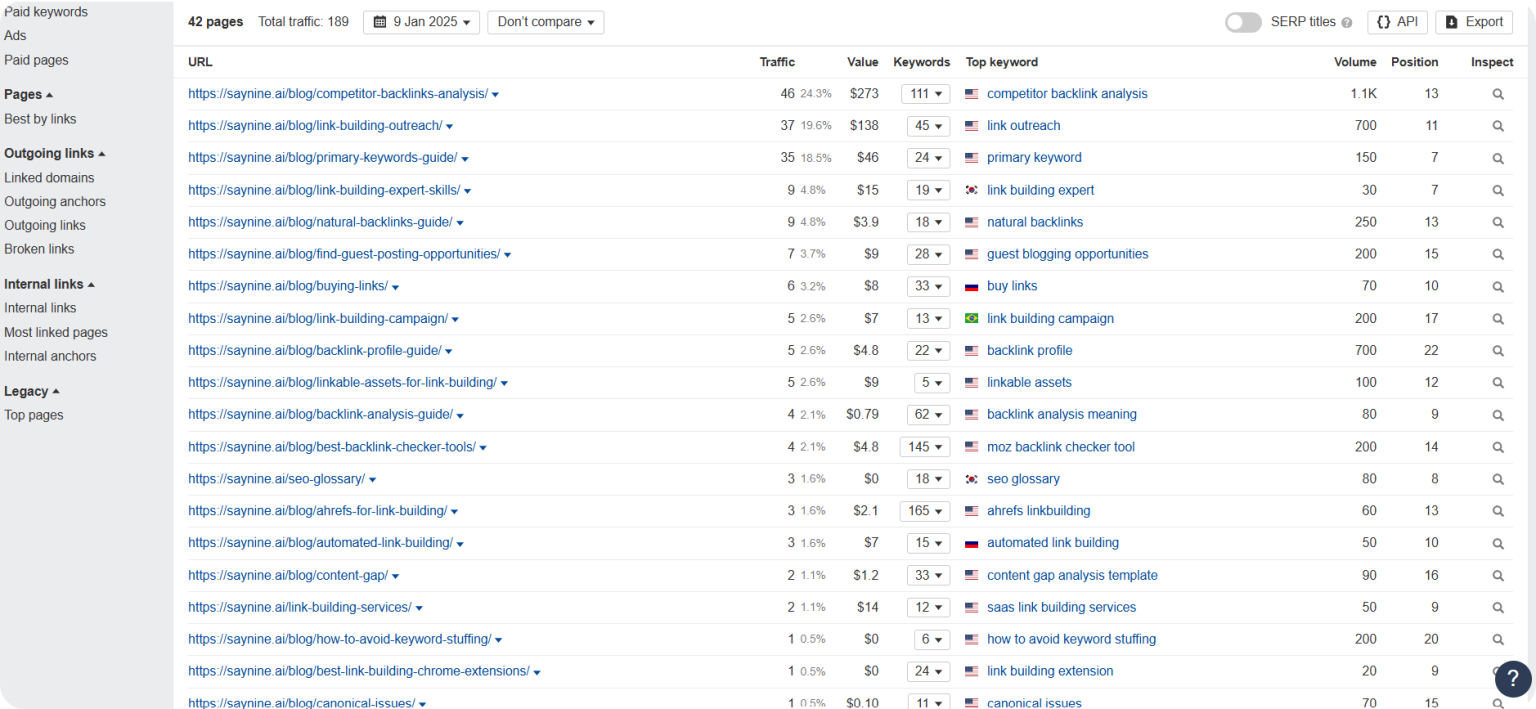Enable the SERP titles toggle
Image resolution: width=1536 pixels, height=709 pixels.
click(x=1242, y=21)
